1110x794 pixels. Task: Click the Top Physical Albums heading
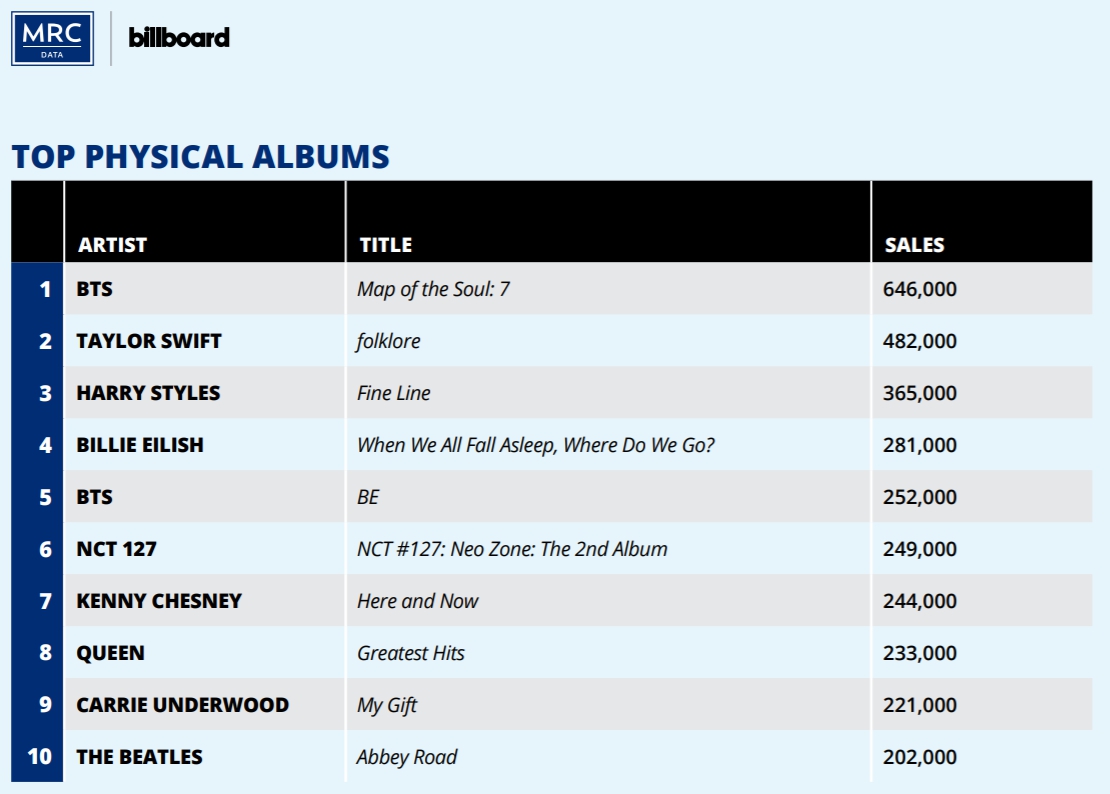[x=200, y=157]
